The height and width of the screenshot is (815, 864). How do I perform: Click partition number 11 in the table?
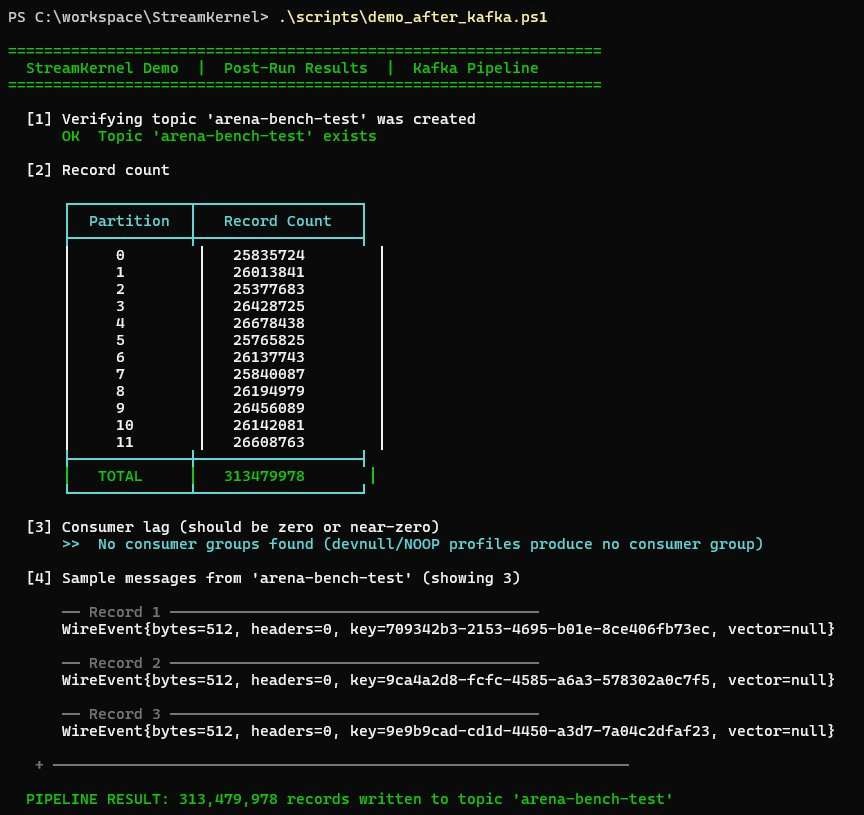click(125, 442)
